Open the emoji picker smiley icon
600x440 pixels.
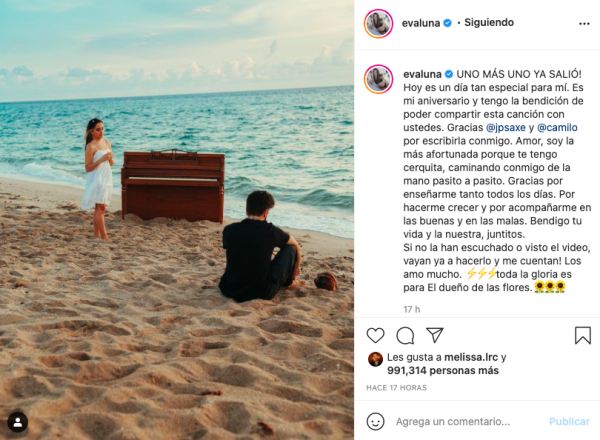coord(375,421)
